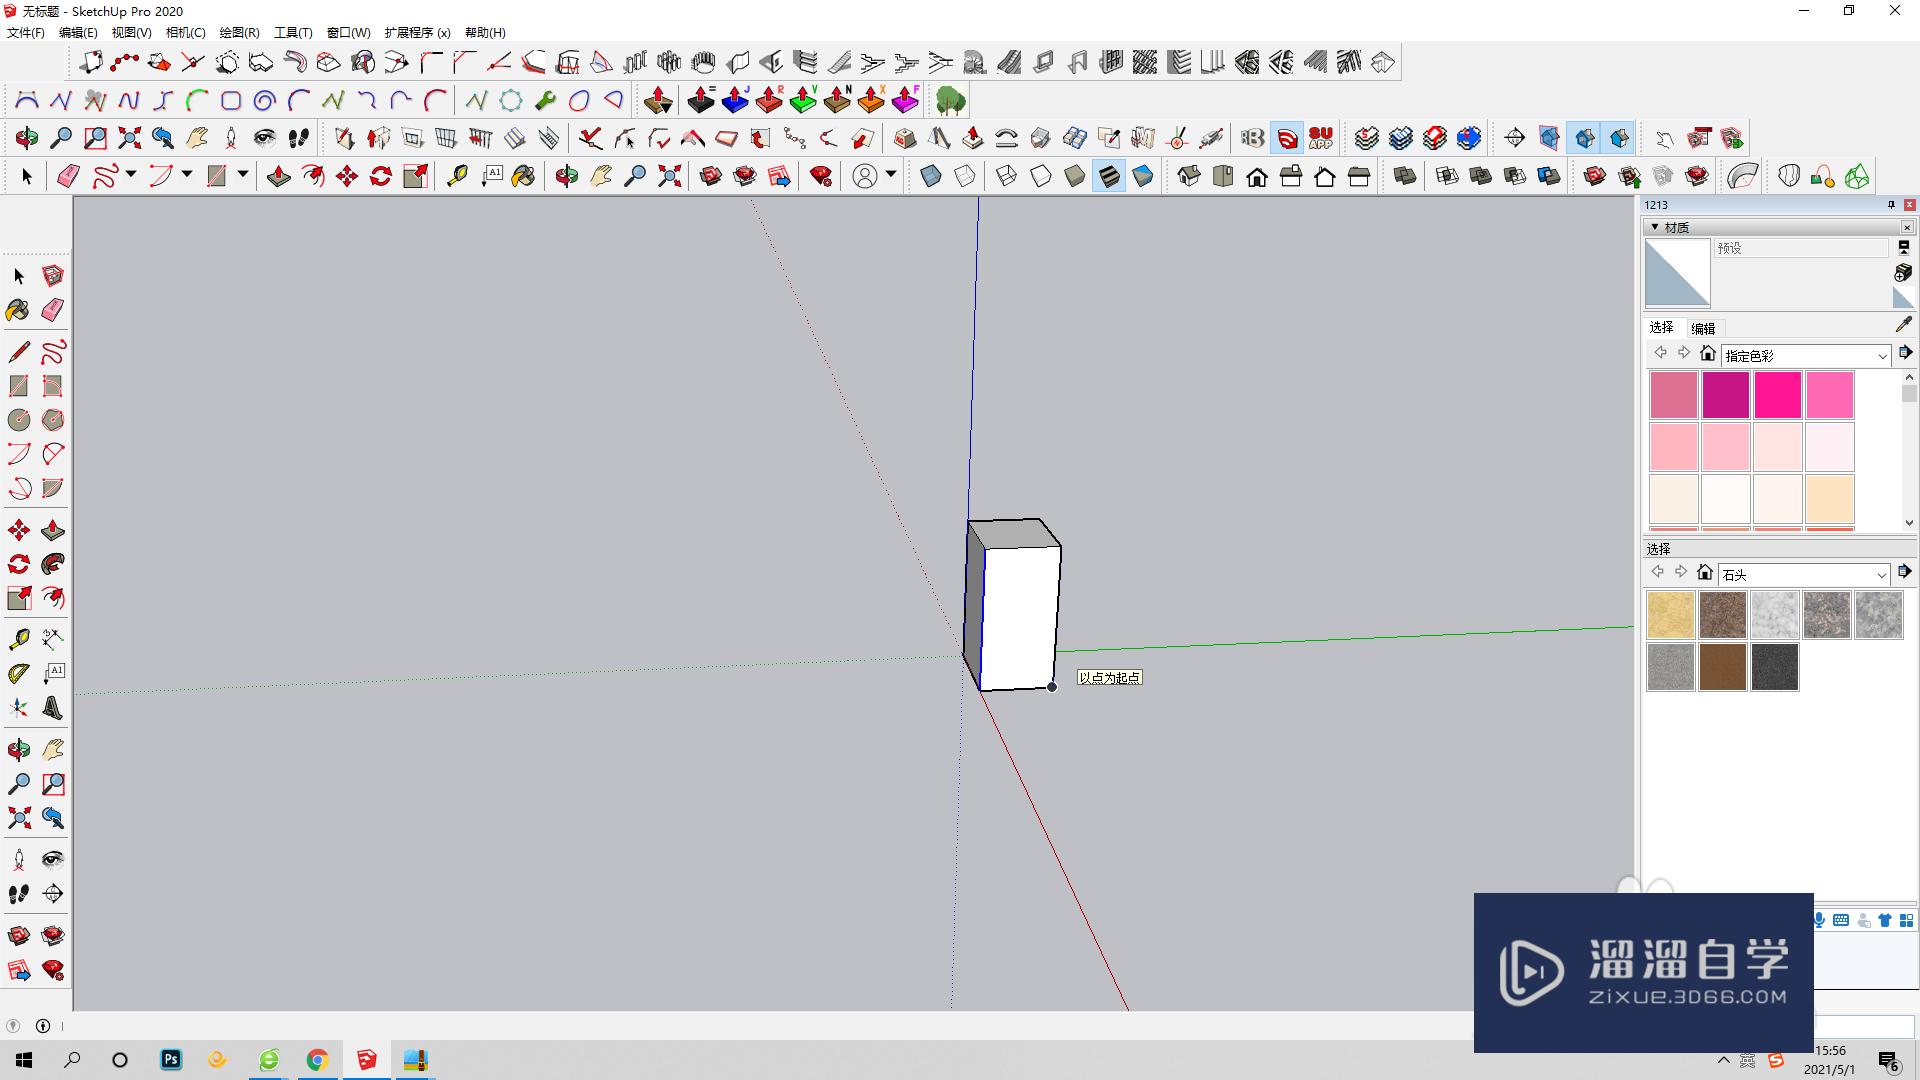Open the Rectangle tool dropdown arrow in top toolbar
1920x1080 pixels.
[x=243, y=175]
